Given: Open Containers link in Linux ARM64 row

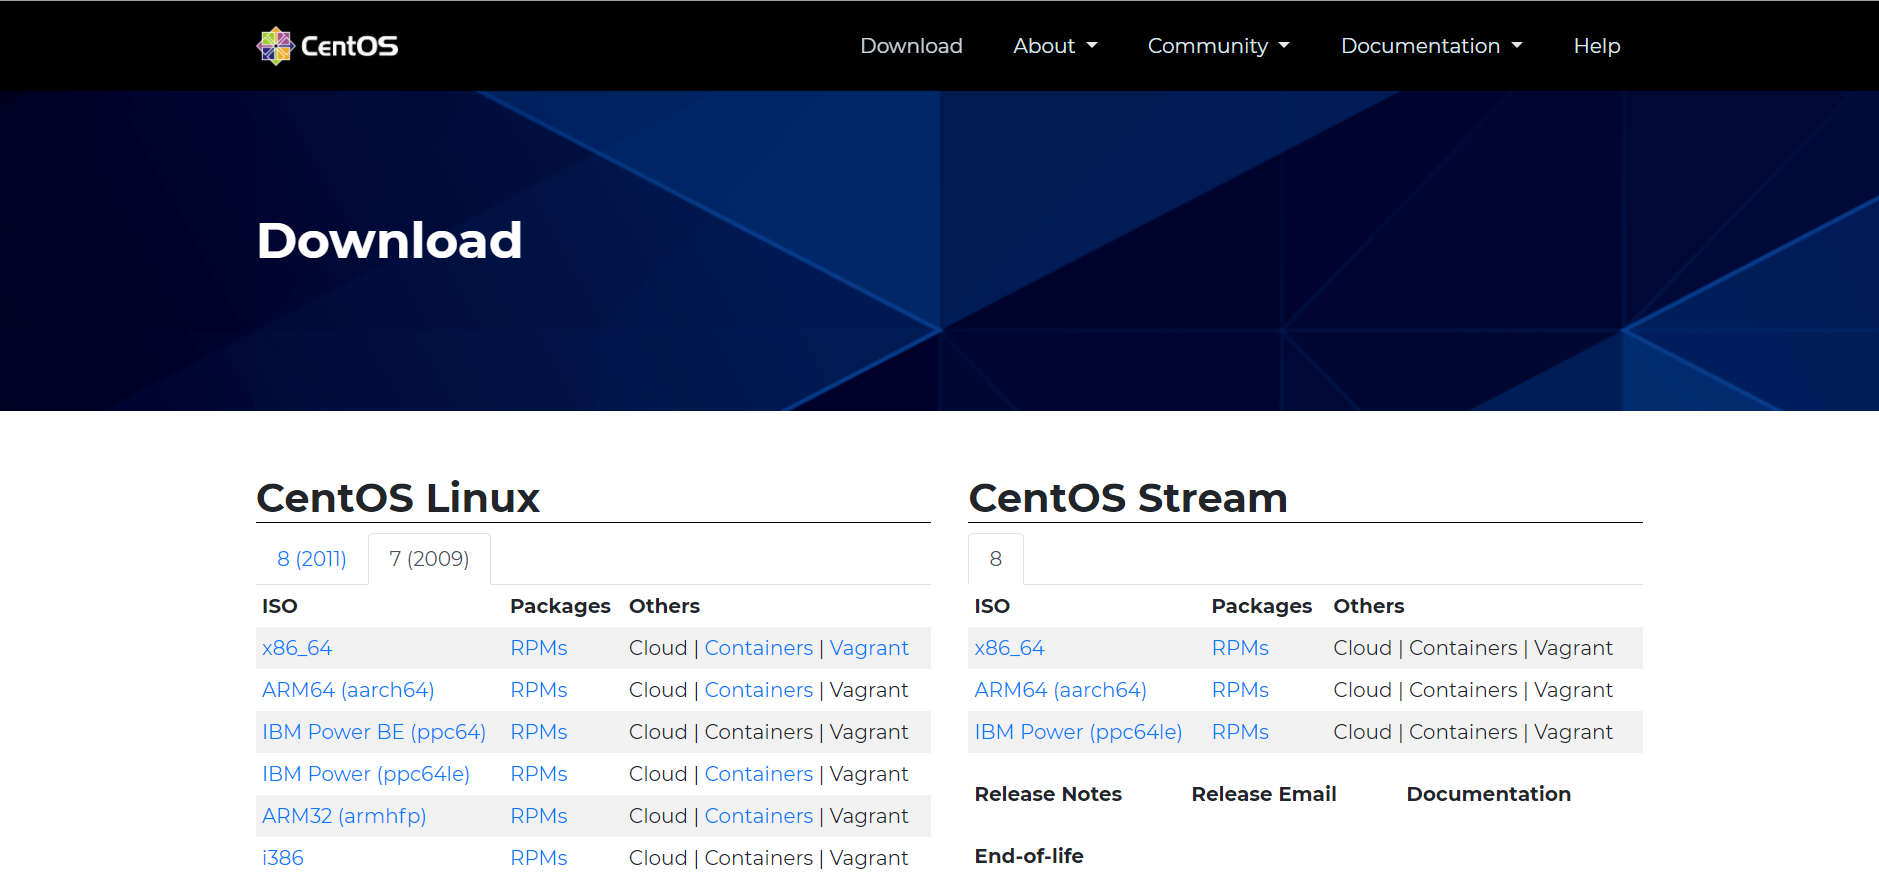Looking at the screenshot, I should pos(759,690).
